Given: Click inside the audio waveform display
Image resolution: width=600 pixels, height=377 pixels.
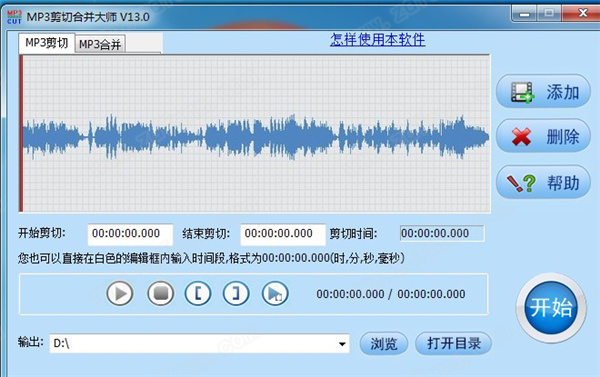Looking at the screenshot, I should pyautogui.click(x=255, y=133).
